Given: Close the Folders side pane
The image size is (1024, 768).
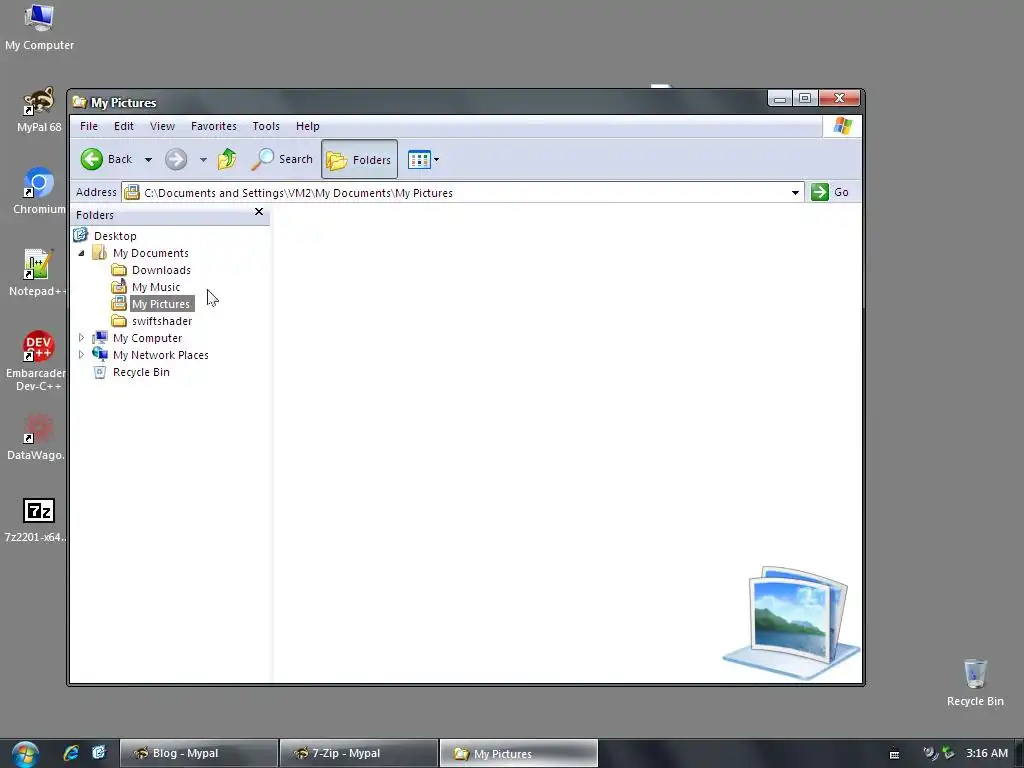Looking at the screenshot, I should click(x=259, y=212).
